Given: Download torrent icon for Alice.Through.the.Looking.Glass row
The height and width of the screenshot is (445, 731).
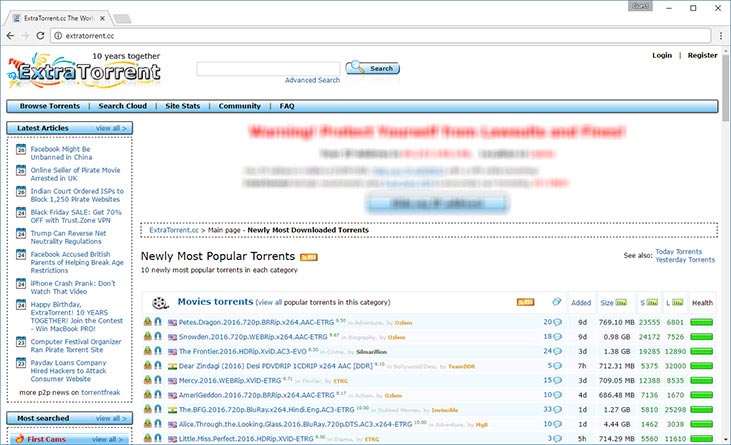Looking at the screenshot, I should coord(148,424).
